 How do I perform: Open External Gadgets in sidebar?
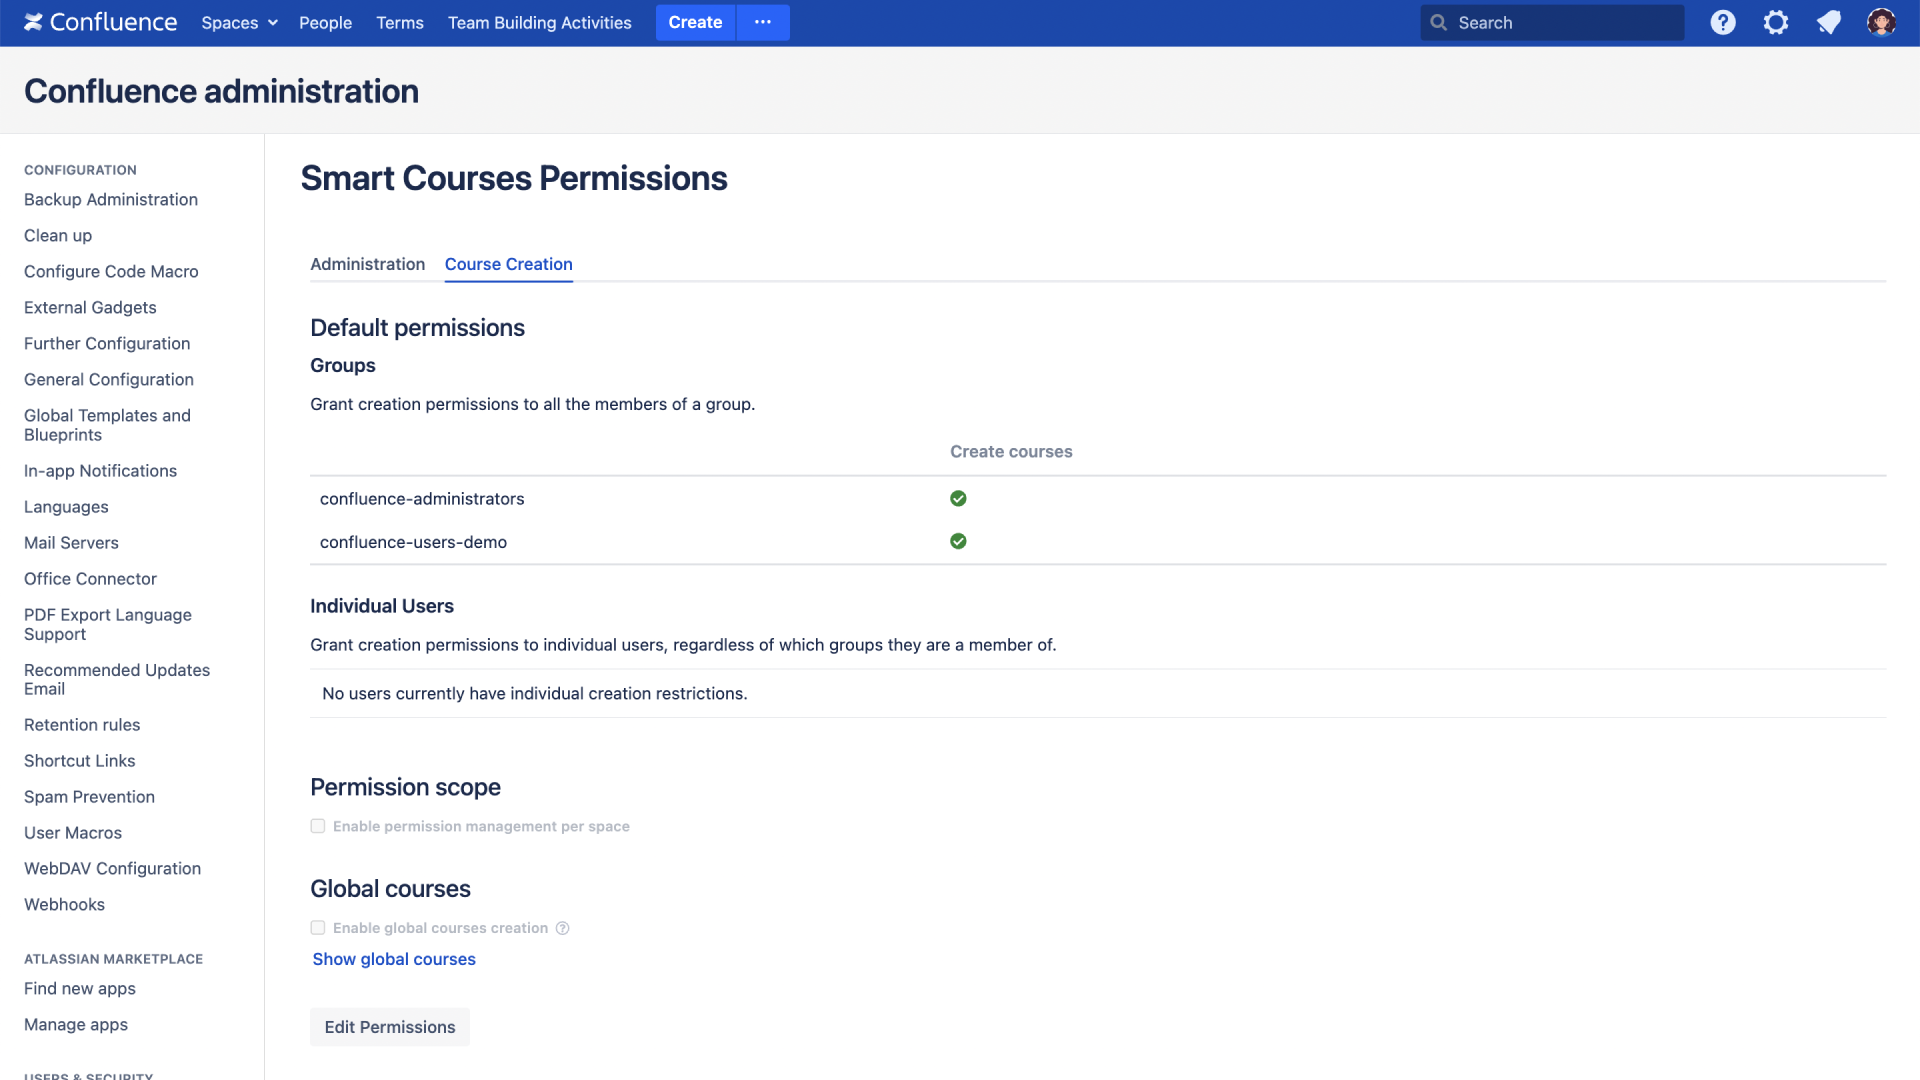[x=90, y=307]
